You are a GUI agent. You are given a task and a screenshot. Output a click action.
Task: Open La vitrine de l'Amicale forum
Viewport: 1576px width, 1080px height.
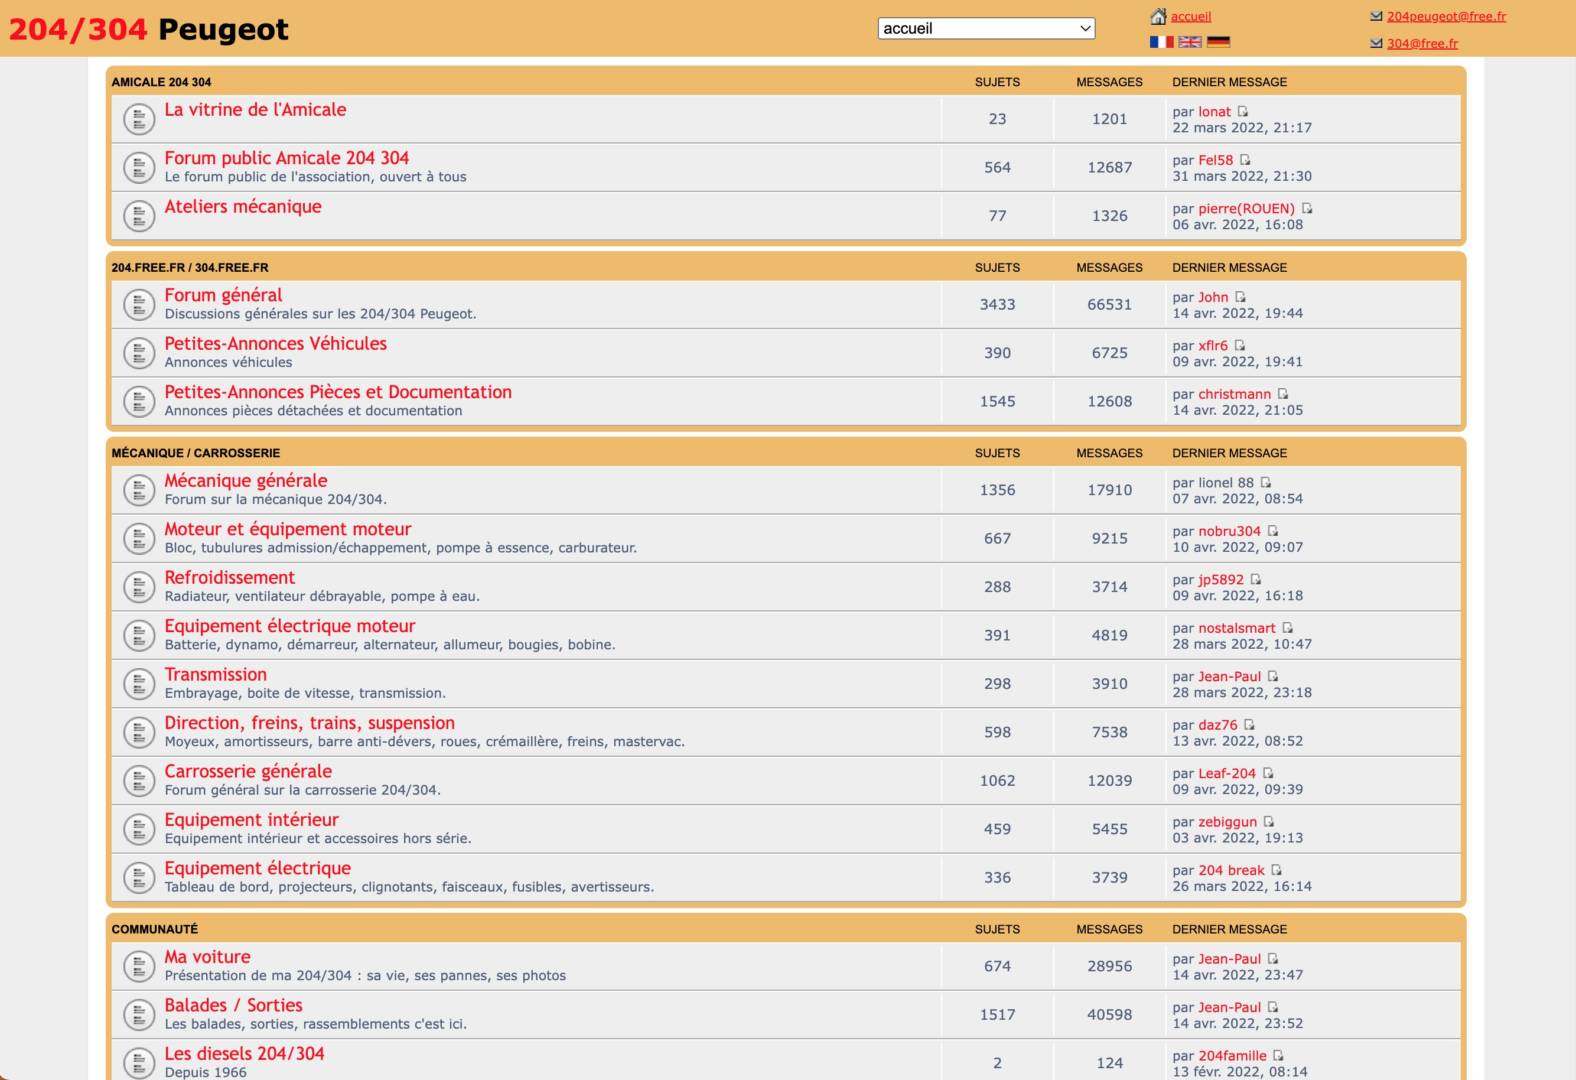click(255, 110)
